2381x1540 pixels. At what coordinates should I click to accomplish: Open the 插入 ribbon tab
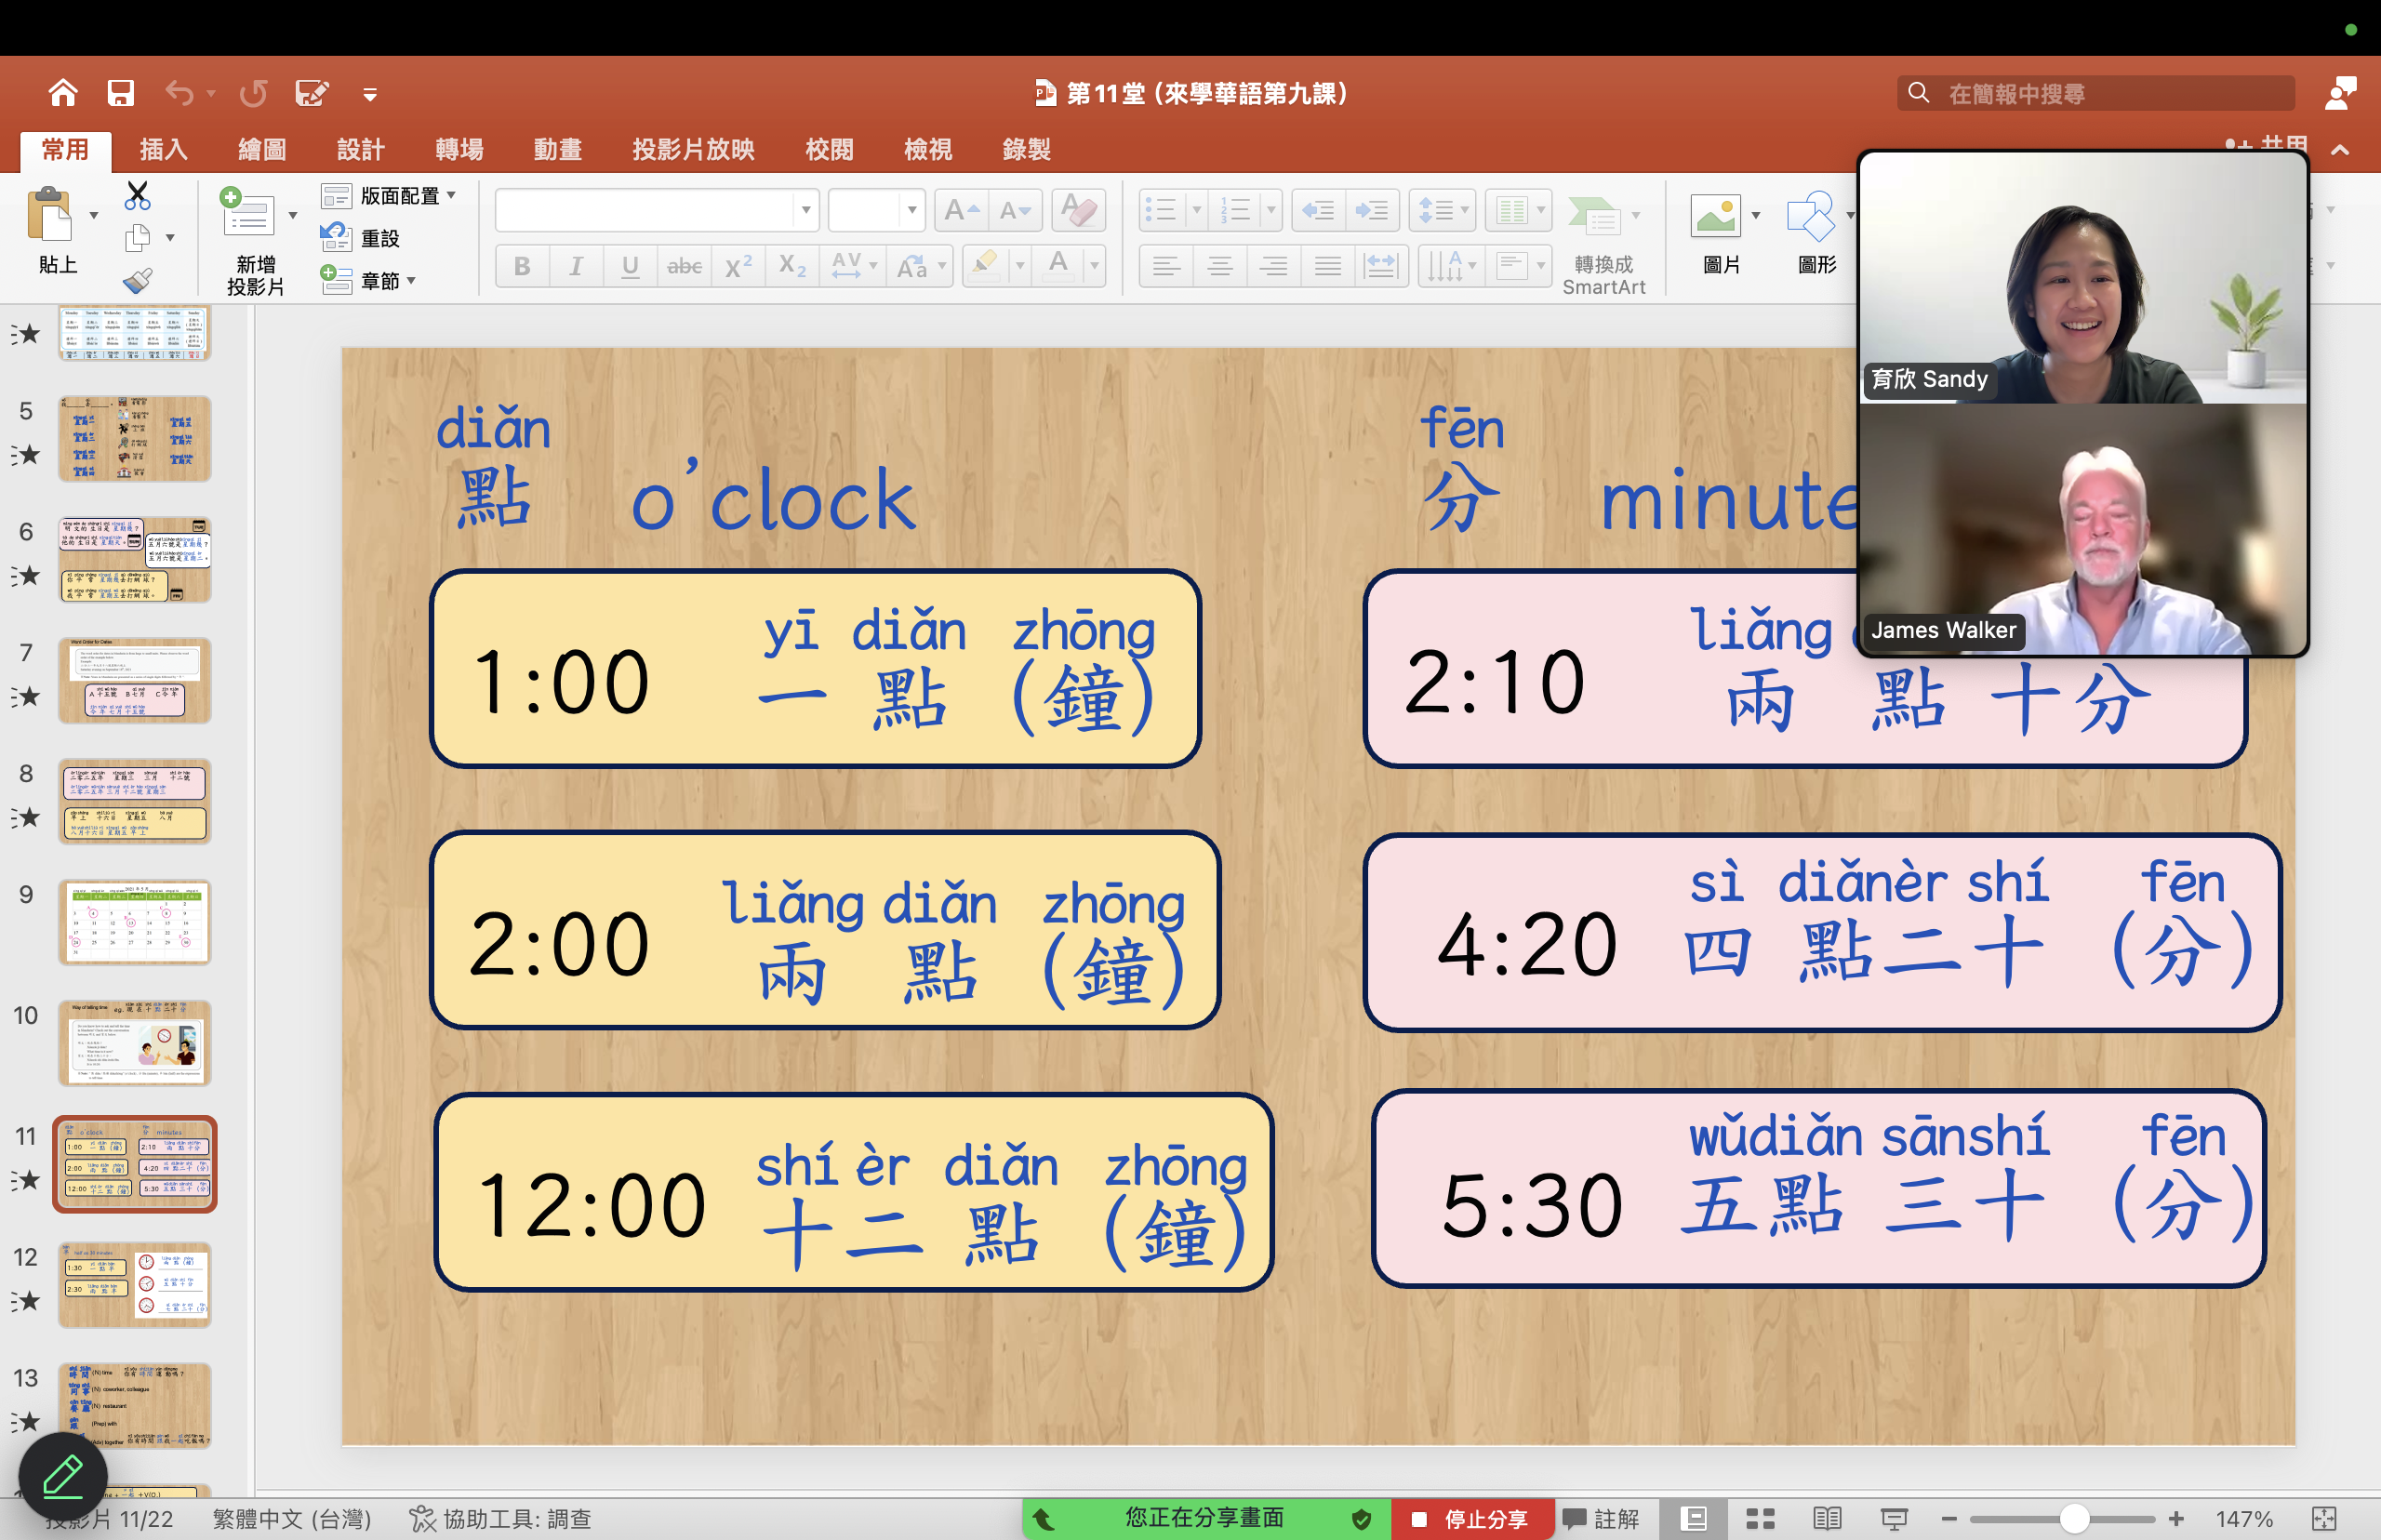pos(163,150)
